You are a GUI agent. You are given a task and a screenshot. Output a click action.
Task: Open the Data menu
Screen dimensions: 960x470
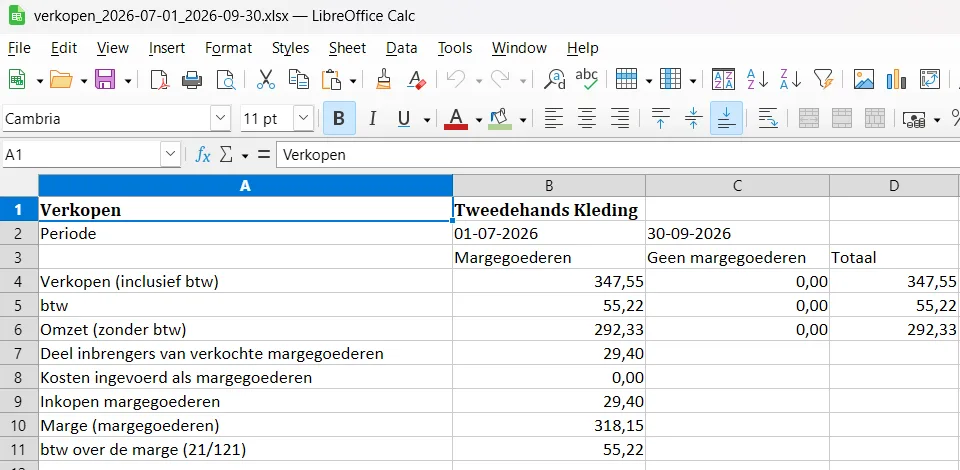(402, 48)
